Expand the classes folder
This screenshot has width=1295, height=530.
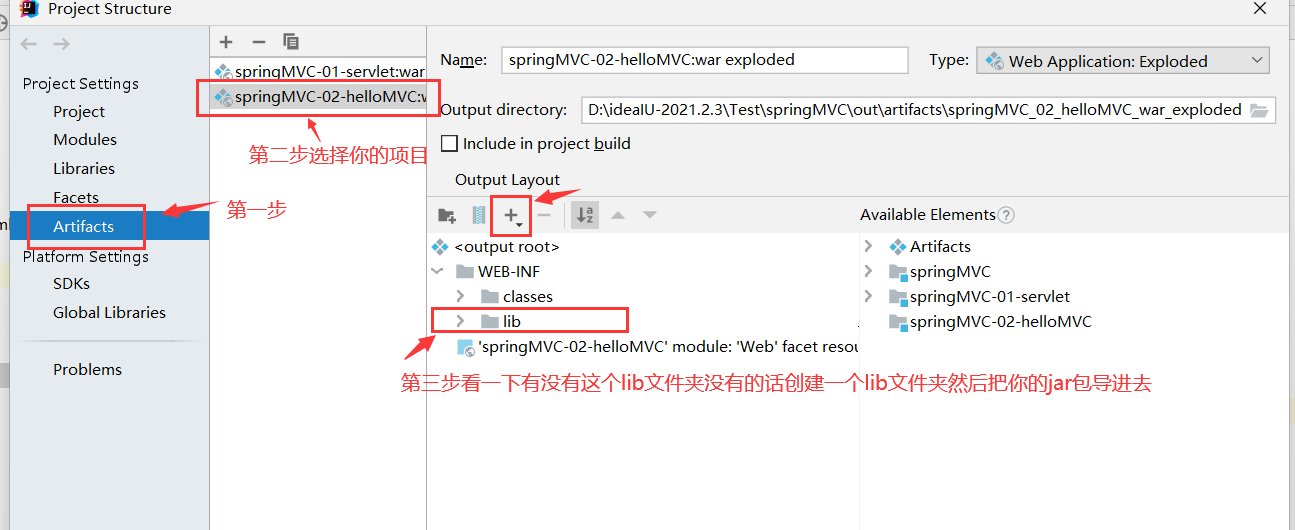point(460,297)
